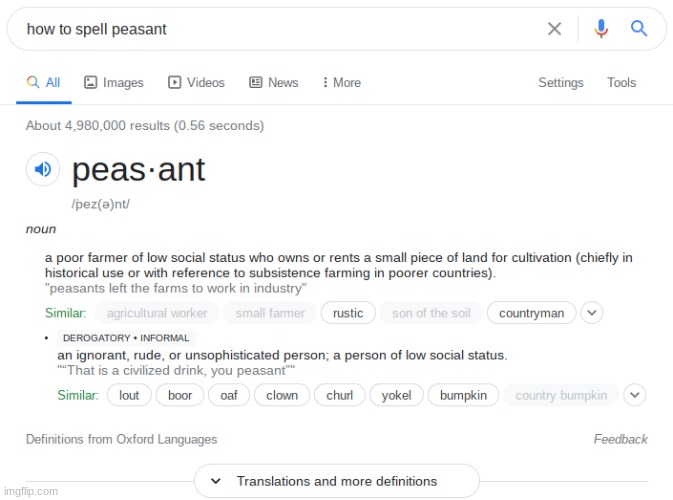Clear the search box with the X icon

554,29
